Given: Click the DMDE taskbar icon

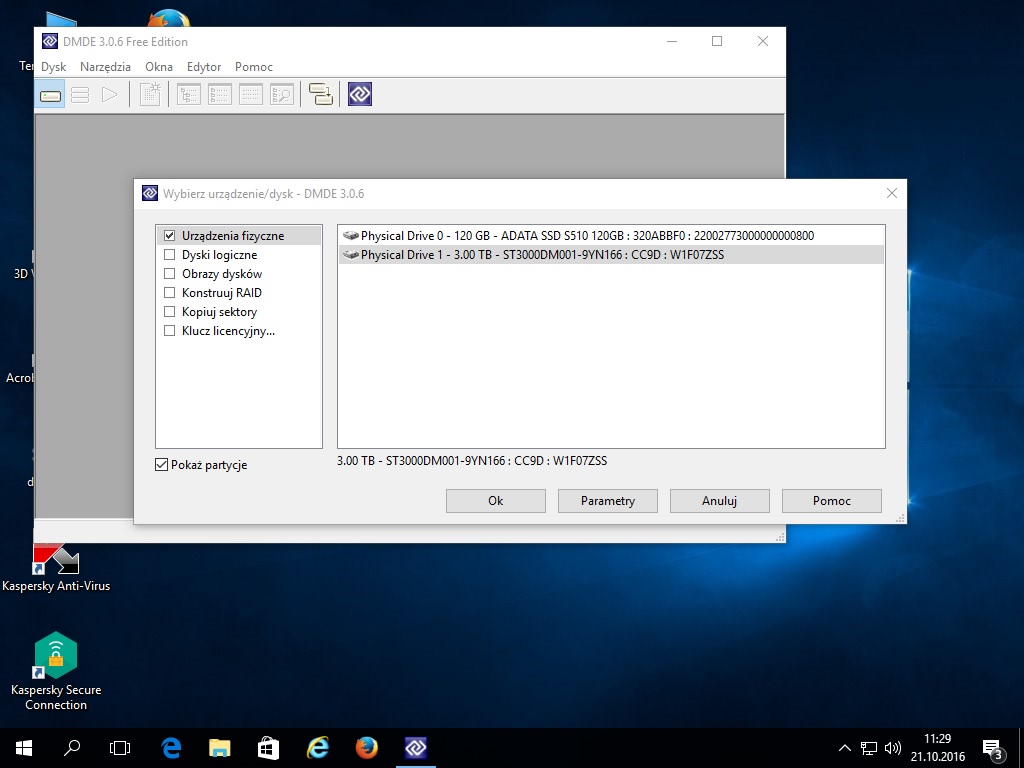Looking at the screenshot, I should click(416, 748).
